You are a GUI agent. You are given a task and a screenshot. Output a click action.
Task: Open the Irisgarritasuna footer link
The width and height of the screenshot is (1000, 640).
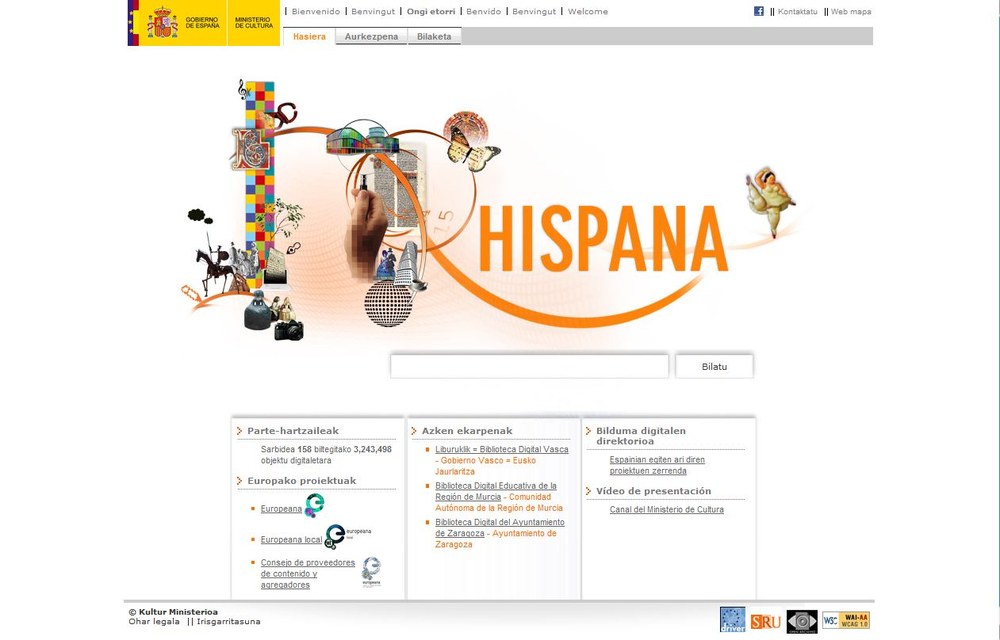228,622
